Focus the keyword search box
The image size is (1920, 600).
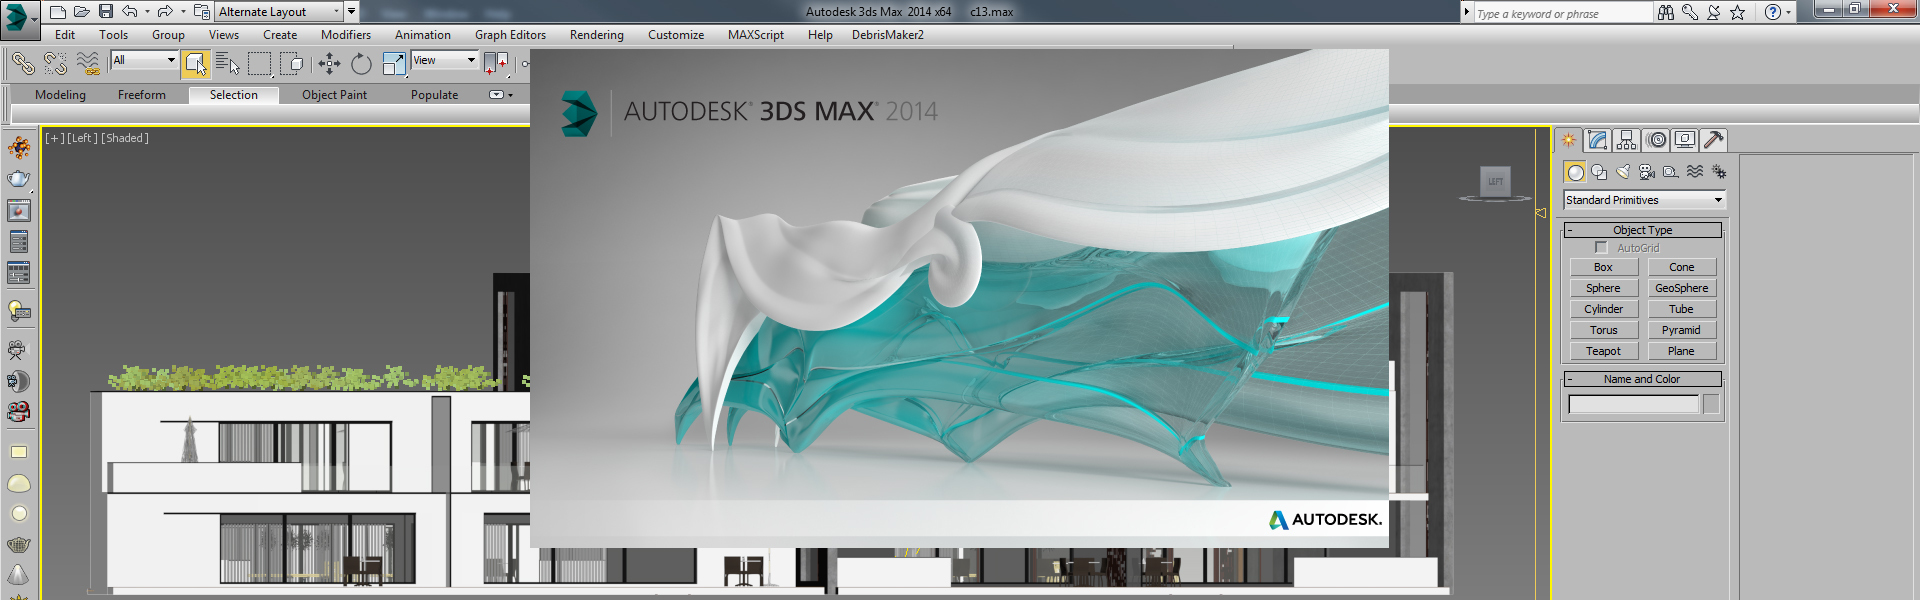(x=1563, y=13)
